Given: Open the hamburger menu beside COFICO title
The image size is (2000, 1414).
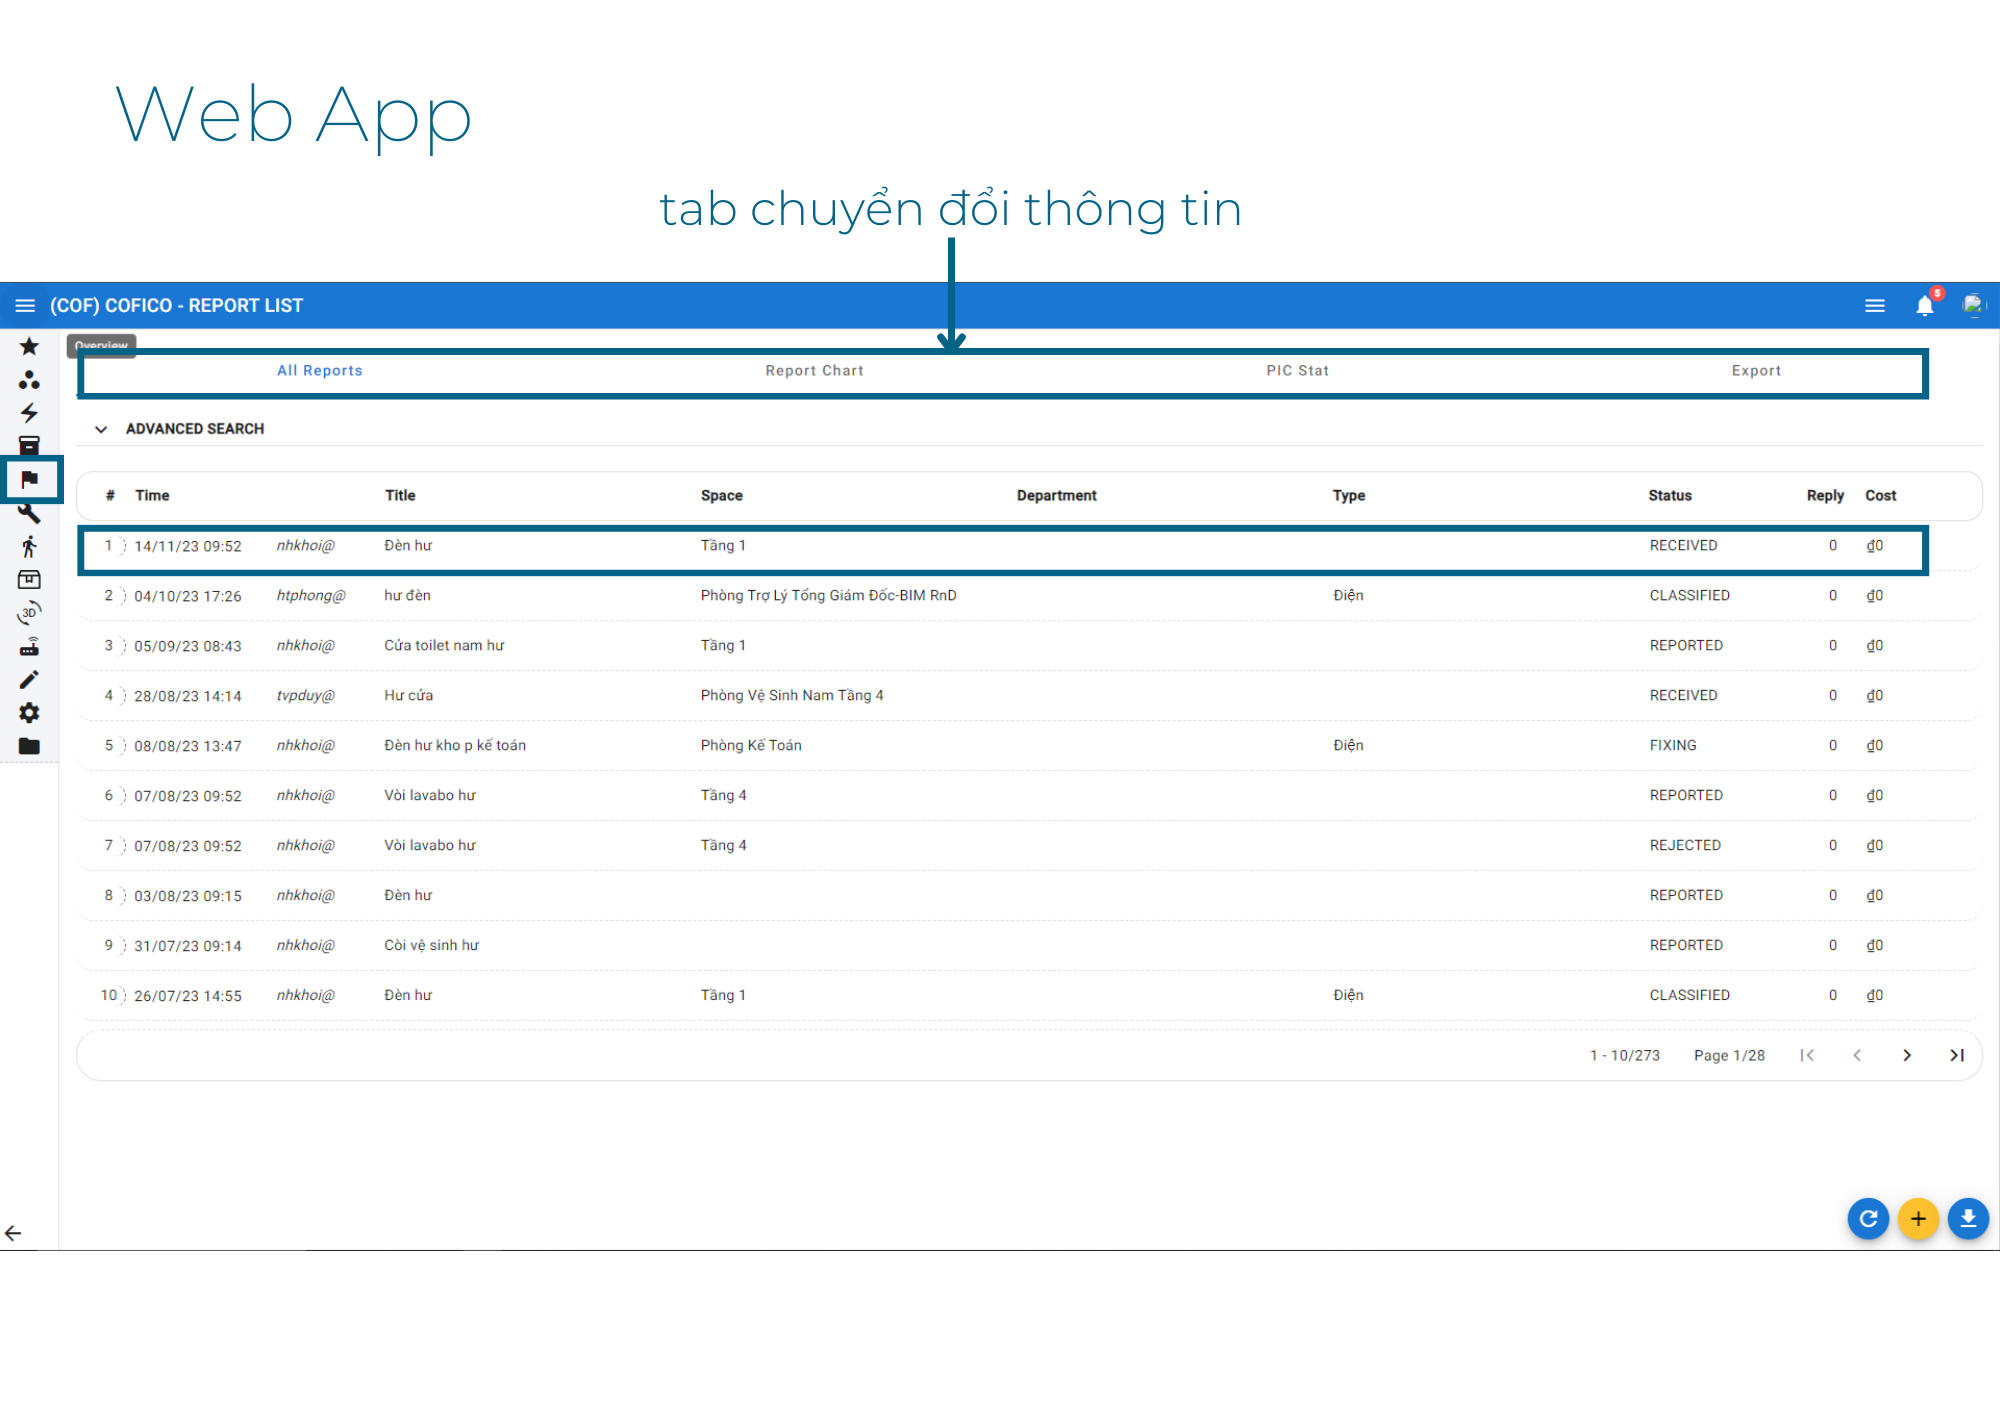Looking at the screenshot, I should tap(25, 306).
